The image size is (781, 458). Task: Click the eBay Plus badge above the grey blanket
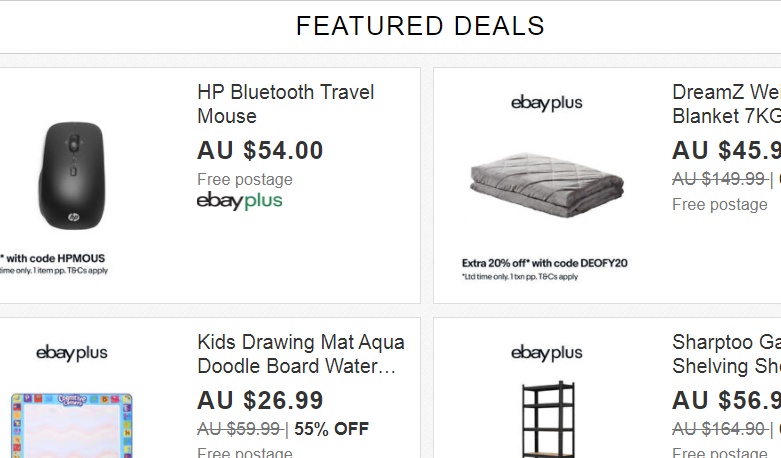546,103
